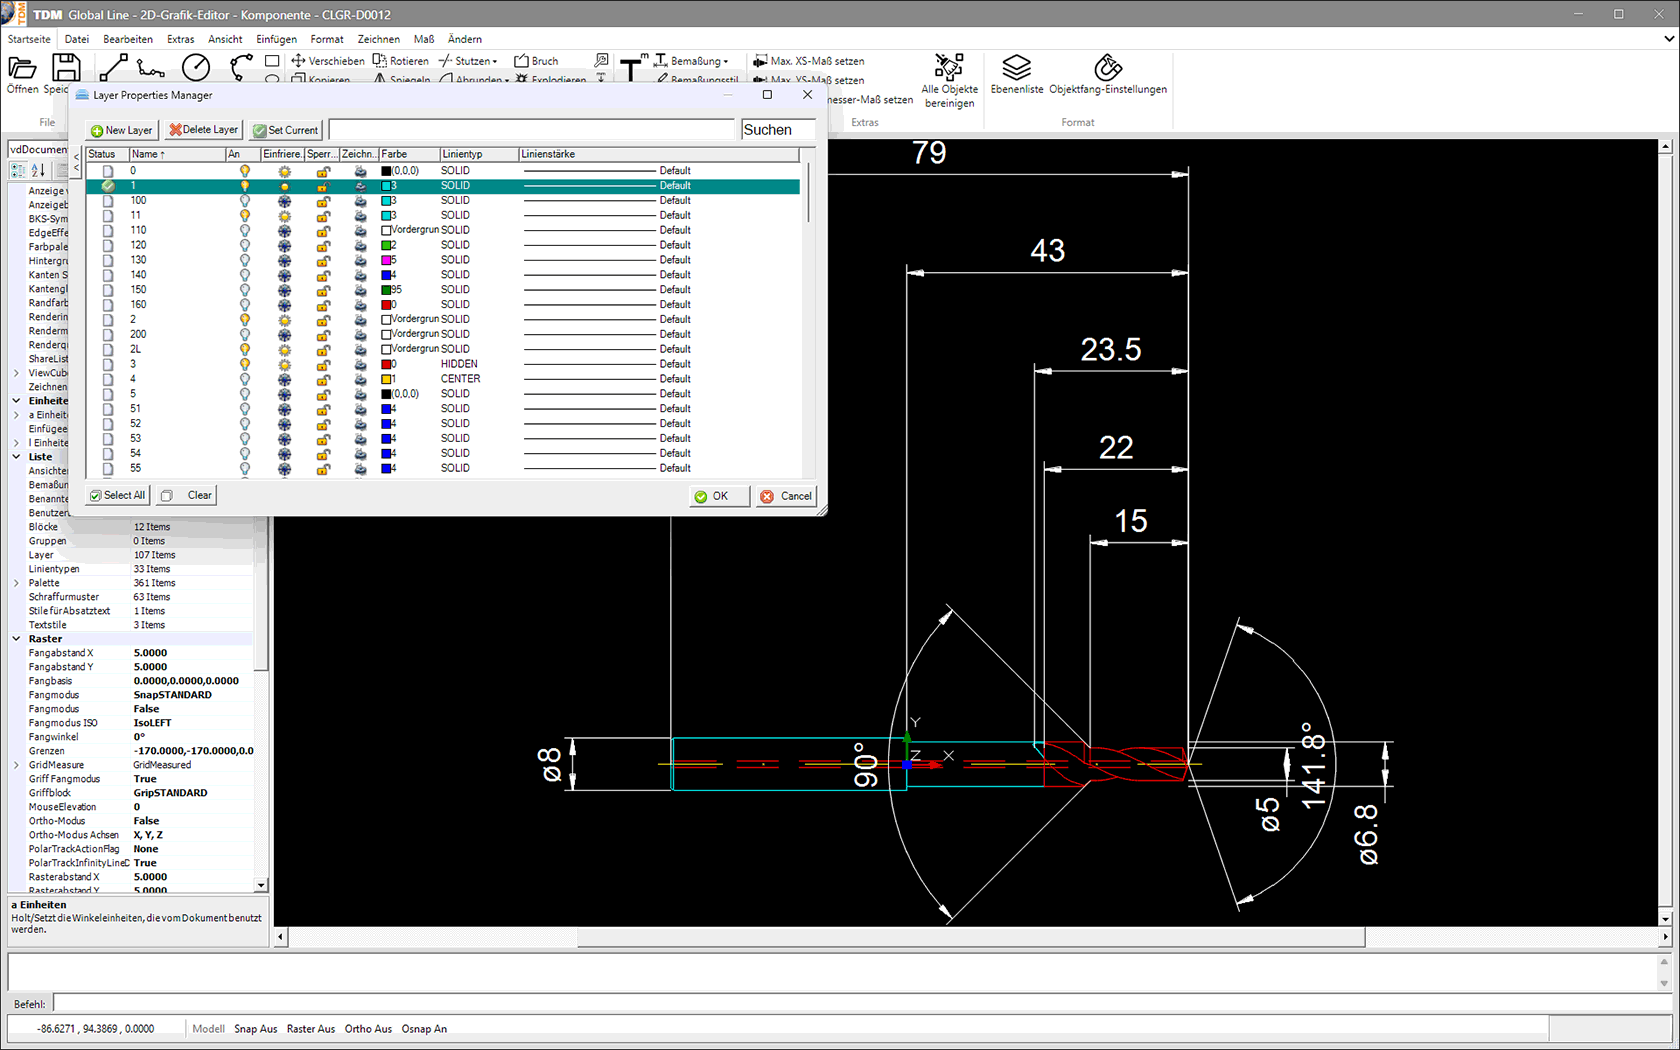Click the sort alphabetically icon in properties panel
This screenshot has width=1680, height=1050.
[x=38, y=170]
